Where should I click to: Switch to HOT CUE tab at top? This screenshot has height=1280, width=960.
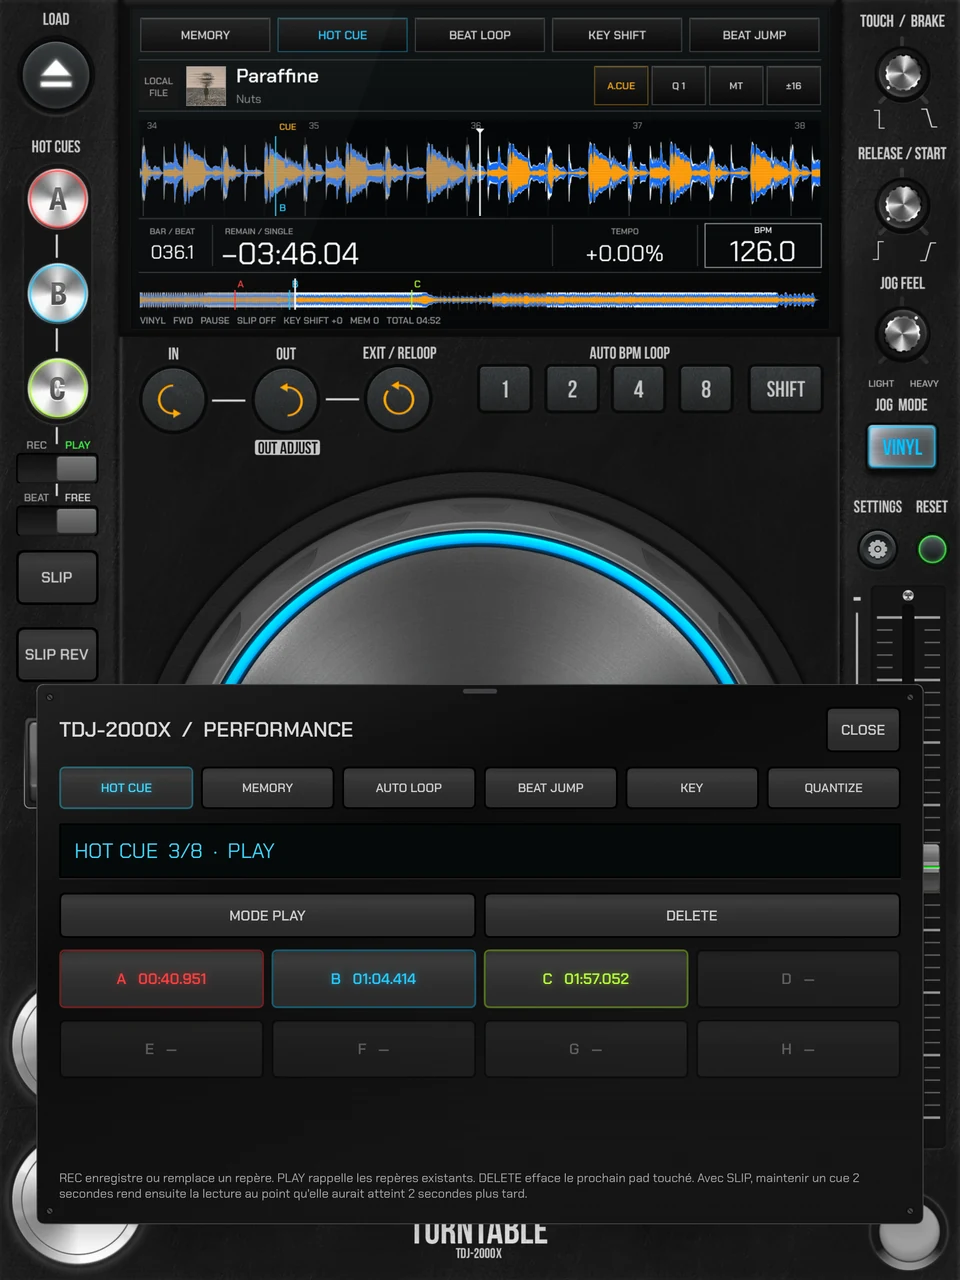(x=342, y=35)
